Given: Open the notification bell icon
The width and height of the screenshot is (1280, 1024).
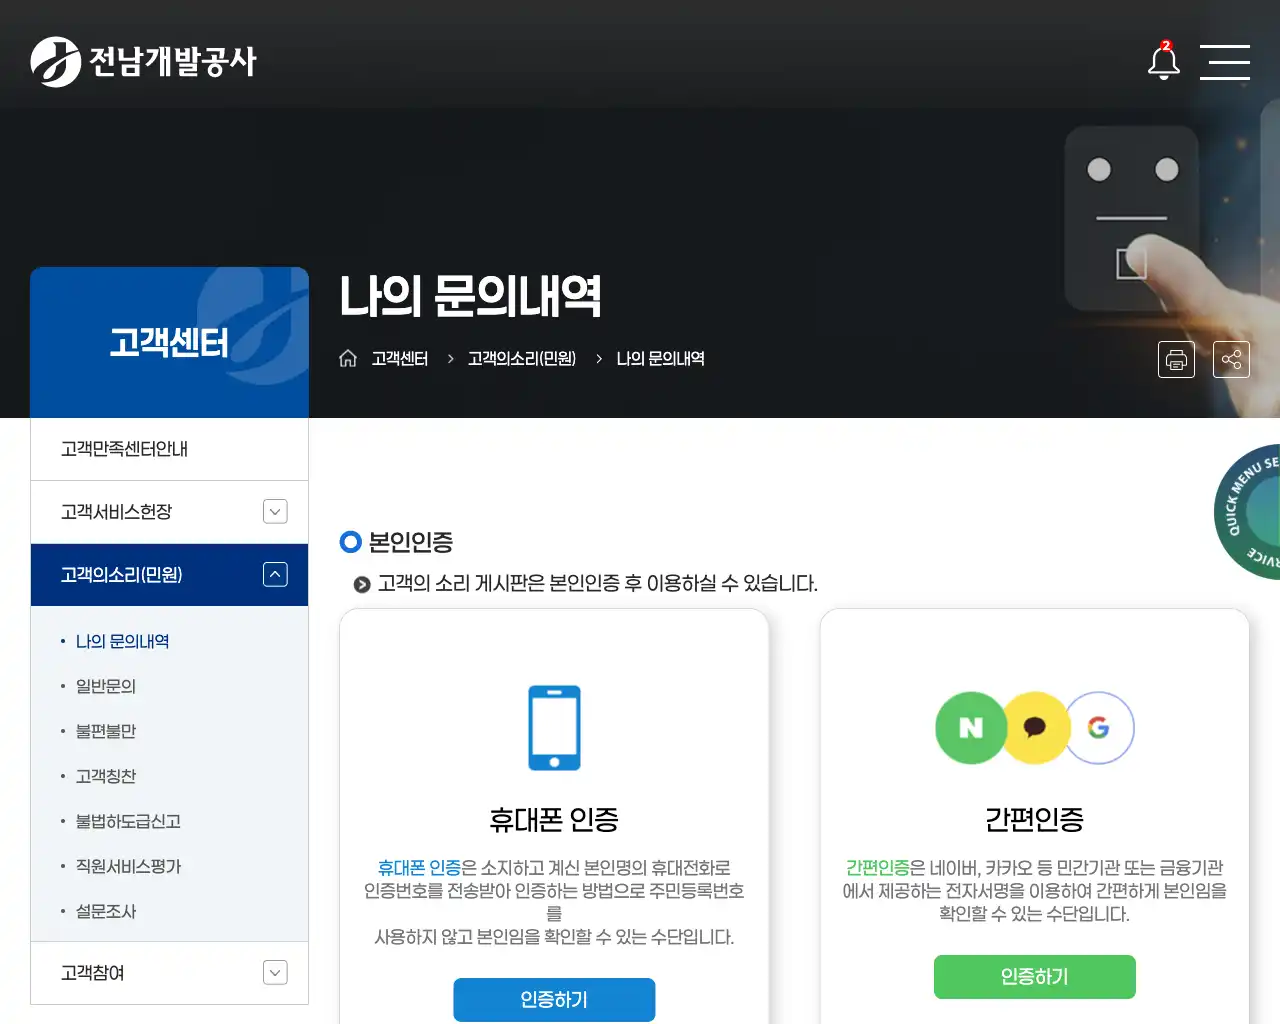Looking at the screenshot, I should click(x=1163, y=61).
